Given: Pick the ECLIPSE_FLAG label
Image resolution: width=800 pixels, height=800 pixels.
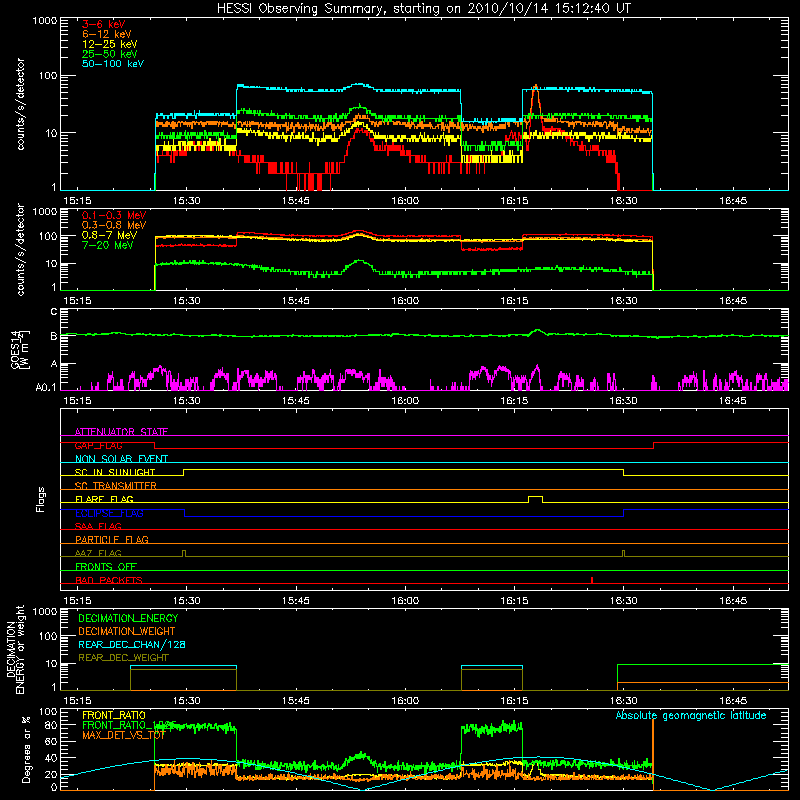Looking at the screenshot, I should click(109, 513).
